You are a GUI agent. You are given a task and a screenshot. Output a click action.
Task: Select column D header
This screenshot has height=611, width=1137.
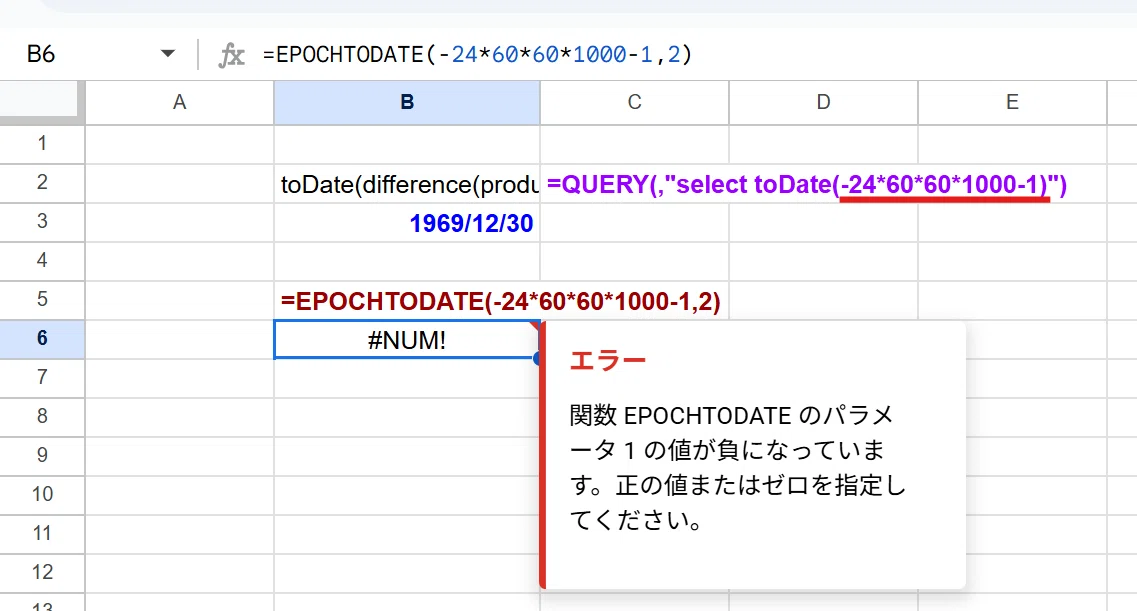click(824, 102)
